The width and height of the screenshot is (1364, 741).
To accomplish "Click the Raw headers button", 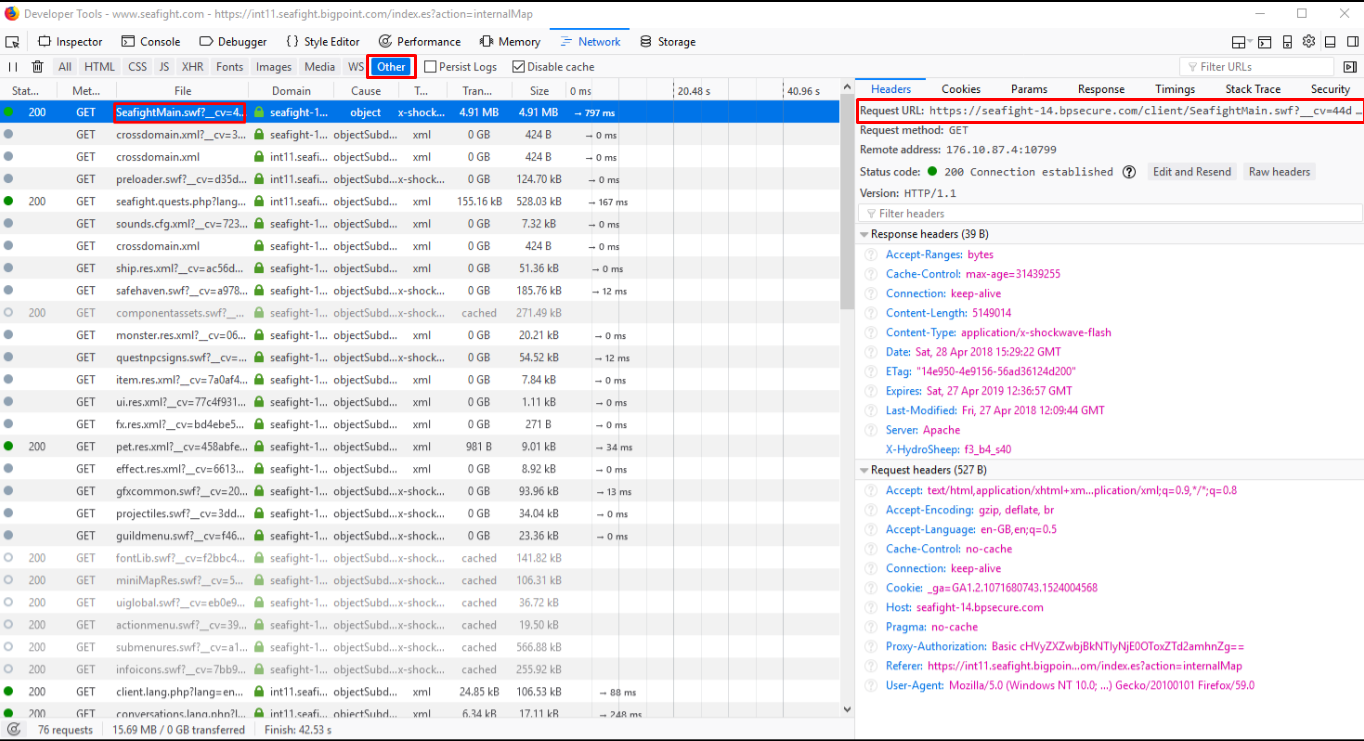I will click(1279, 172).
